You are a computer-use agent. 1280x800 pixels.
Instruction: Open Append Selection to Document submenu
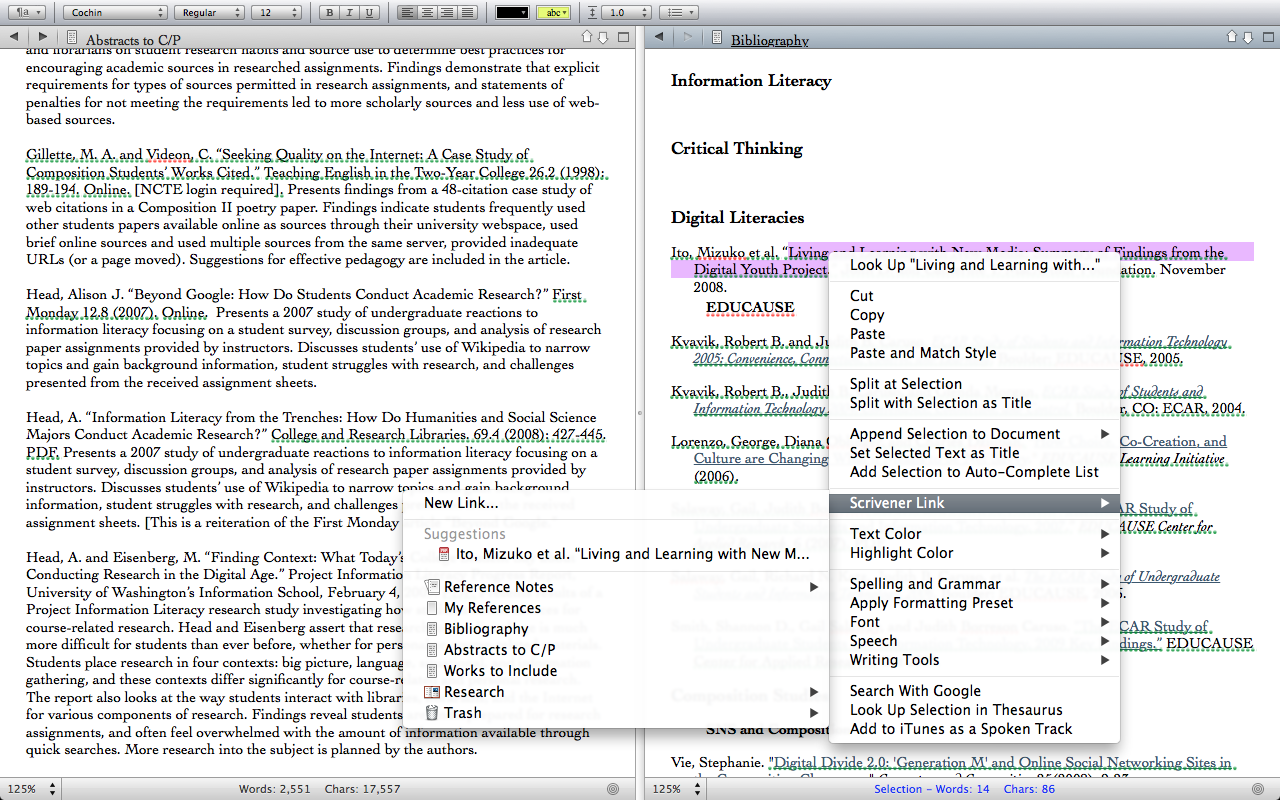coord(975,434)
